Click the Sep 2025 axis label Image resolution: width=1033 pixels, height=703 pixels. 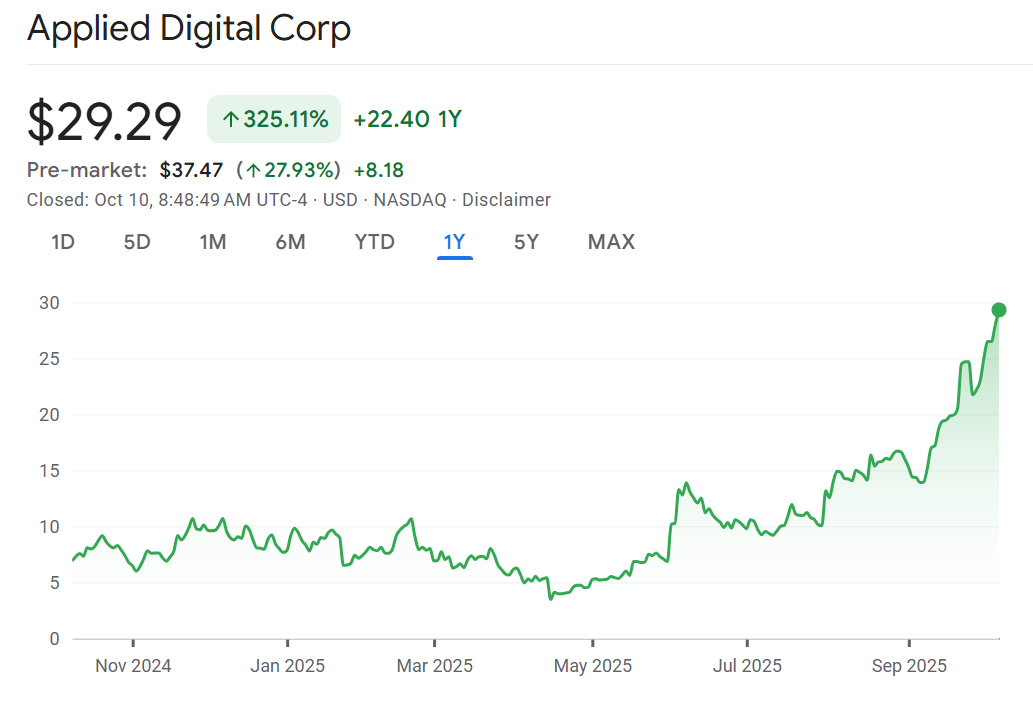908,665
